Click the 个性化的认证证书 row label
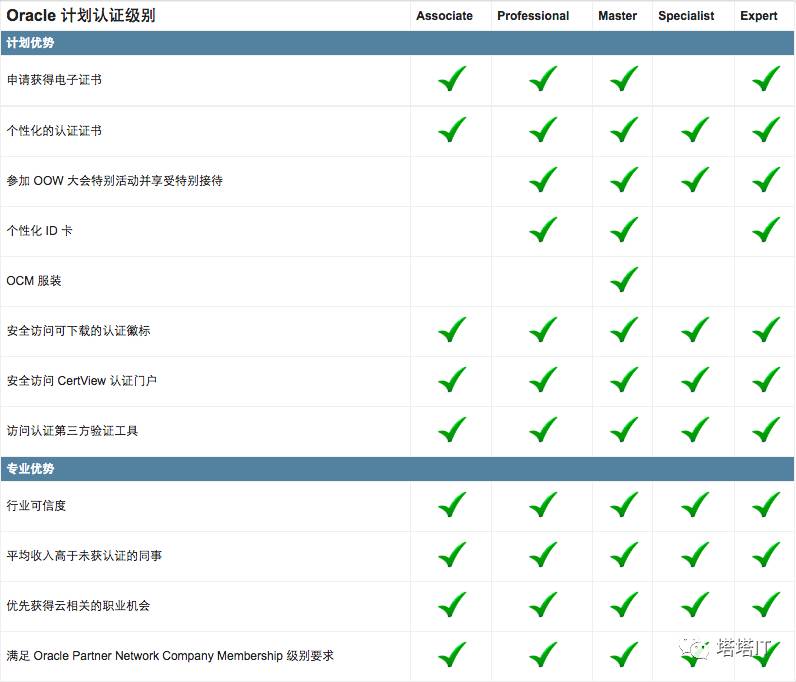The width and height of the screenshot is (796, 682). pyautogui.click(x=54, y=131)
